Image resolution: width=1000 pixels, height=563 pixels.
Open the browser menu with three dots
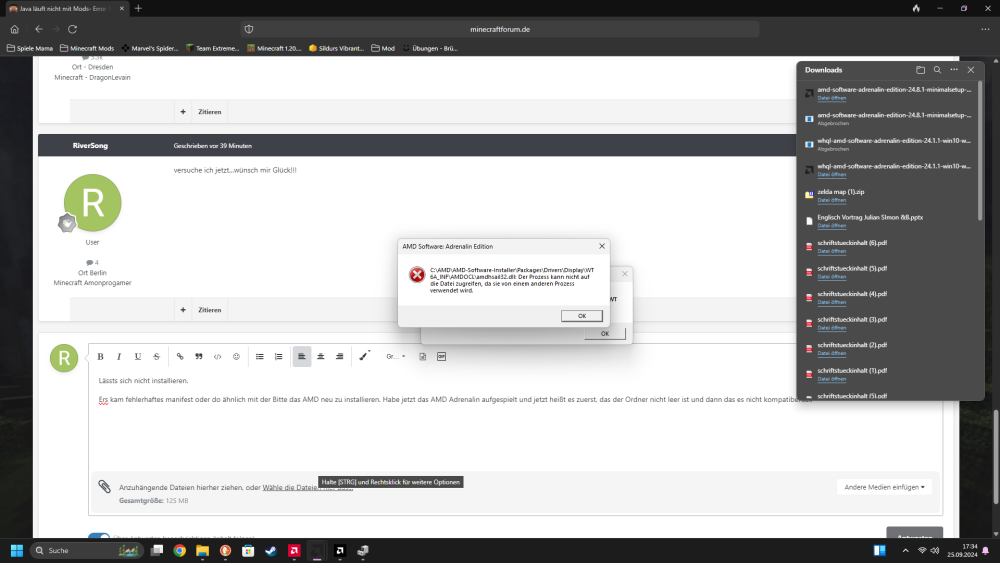coord(985,29)
